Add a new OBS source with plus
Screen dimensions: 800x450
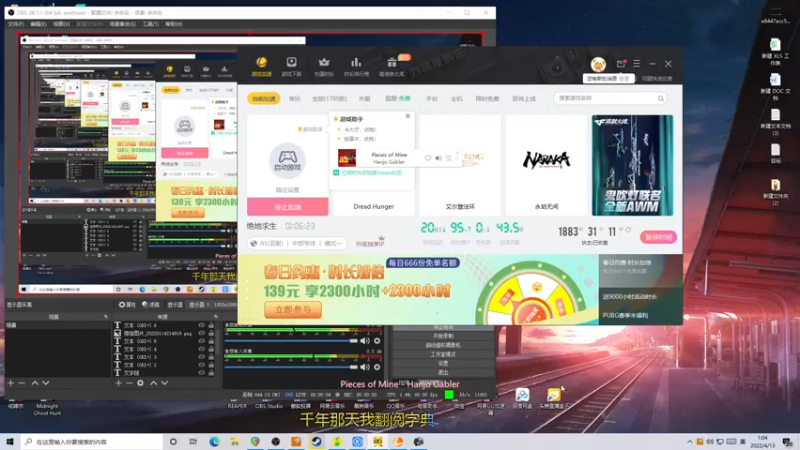[118, 383]
